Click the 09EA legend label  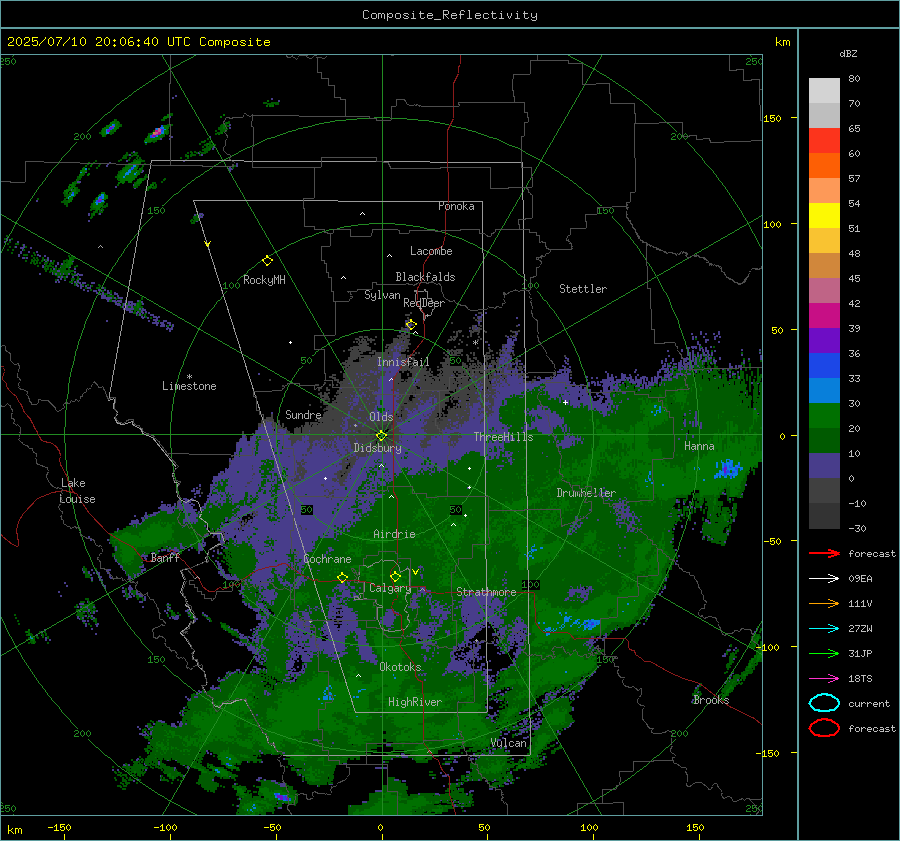[x=860, y=579]
